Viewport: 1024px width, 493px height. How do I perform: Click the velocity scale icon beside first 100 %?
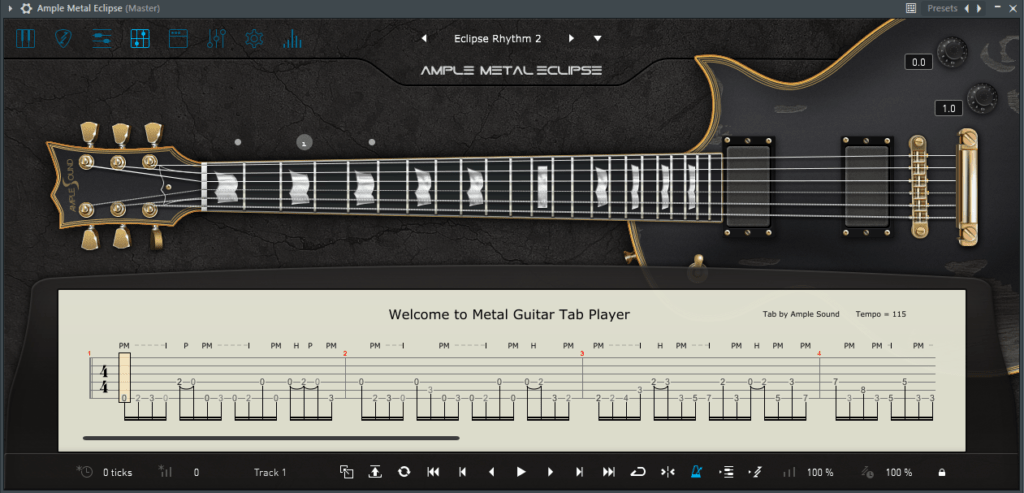point(790,471)
